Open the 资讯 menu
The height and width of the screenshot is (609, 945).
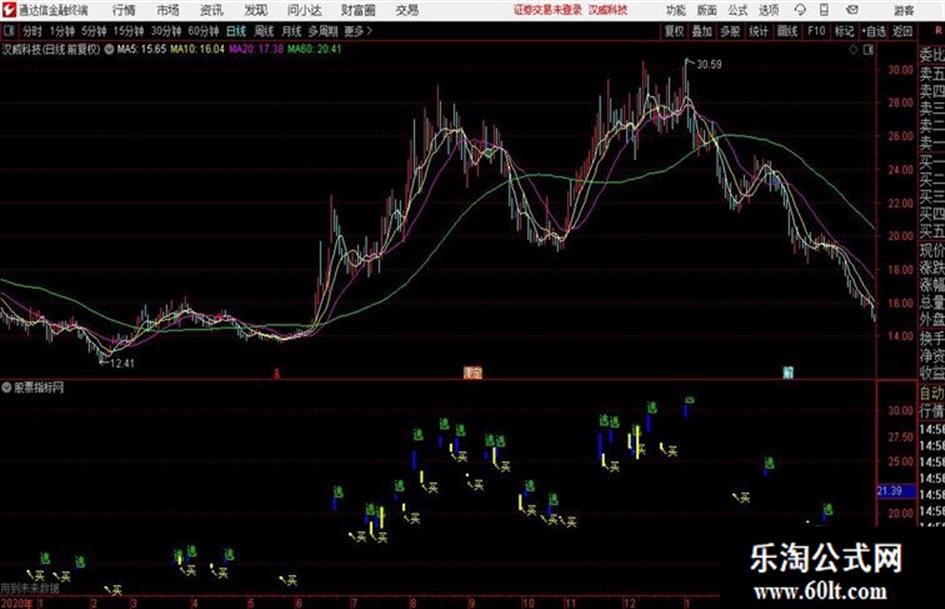point(212,10)
